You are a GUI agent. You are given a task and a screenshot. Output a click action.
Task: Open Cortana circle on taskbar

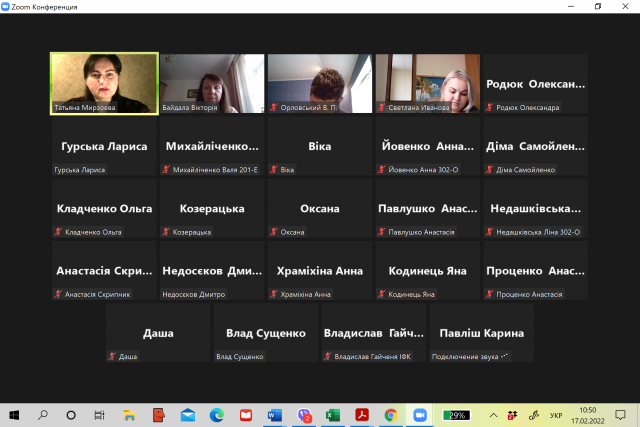(71, 416)
